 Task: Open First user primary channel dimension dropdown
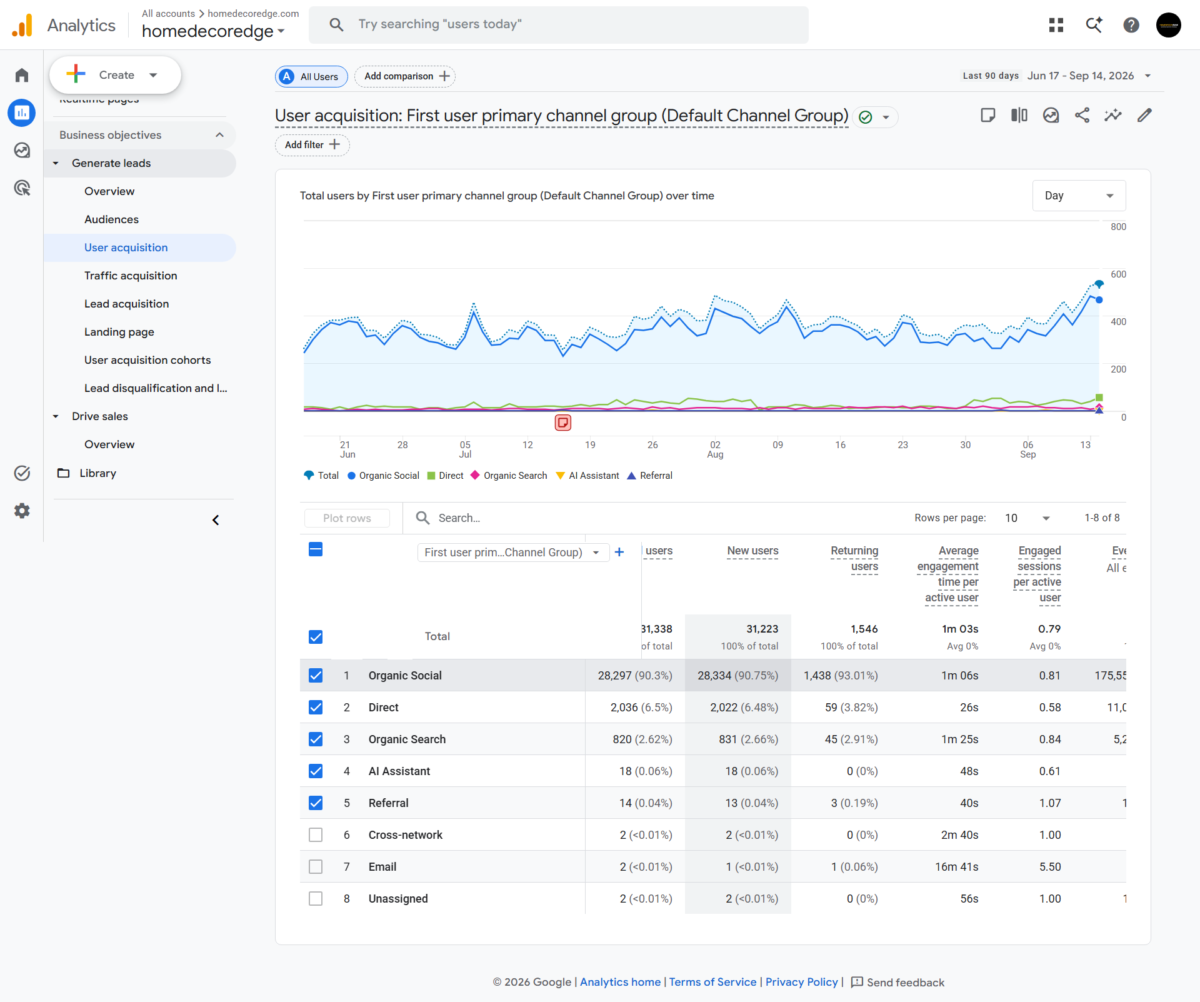[513, 552]
